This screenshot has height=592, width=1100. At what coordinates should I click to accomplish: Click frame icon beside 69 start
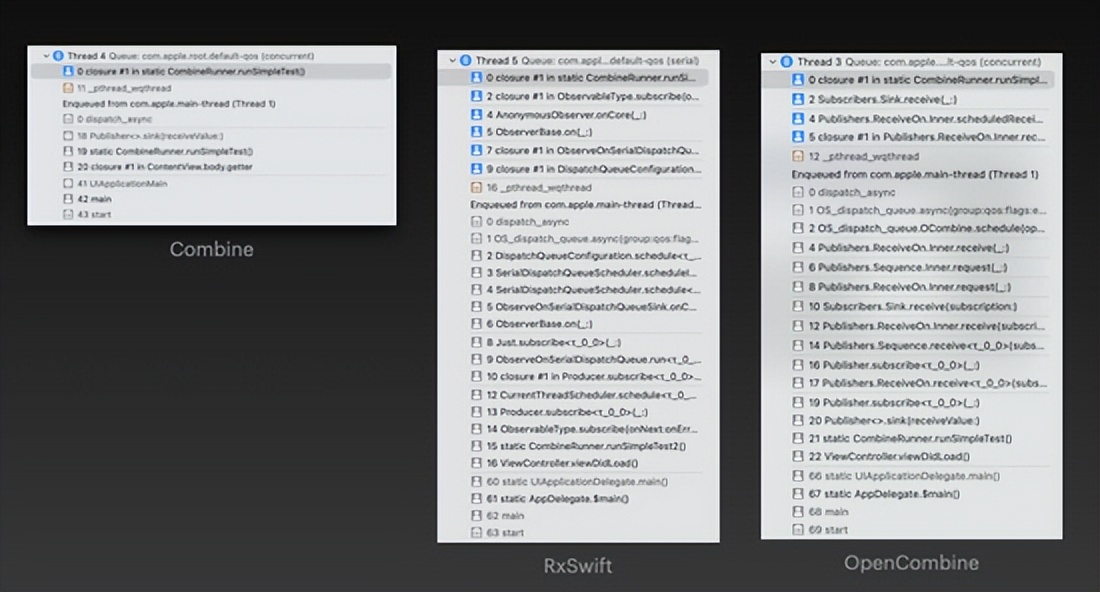pyautogui.click(x=798, y=530)
